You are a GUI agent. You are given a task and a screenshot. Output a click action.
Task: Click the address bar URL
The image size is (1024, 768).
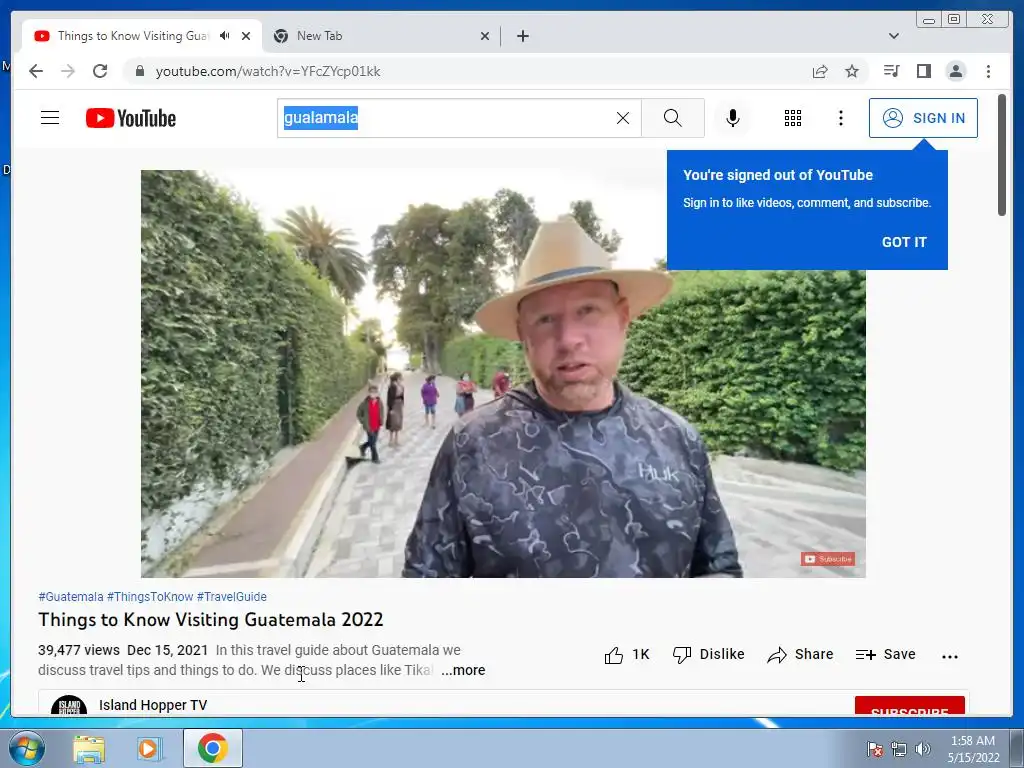coord(268,71)
